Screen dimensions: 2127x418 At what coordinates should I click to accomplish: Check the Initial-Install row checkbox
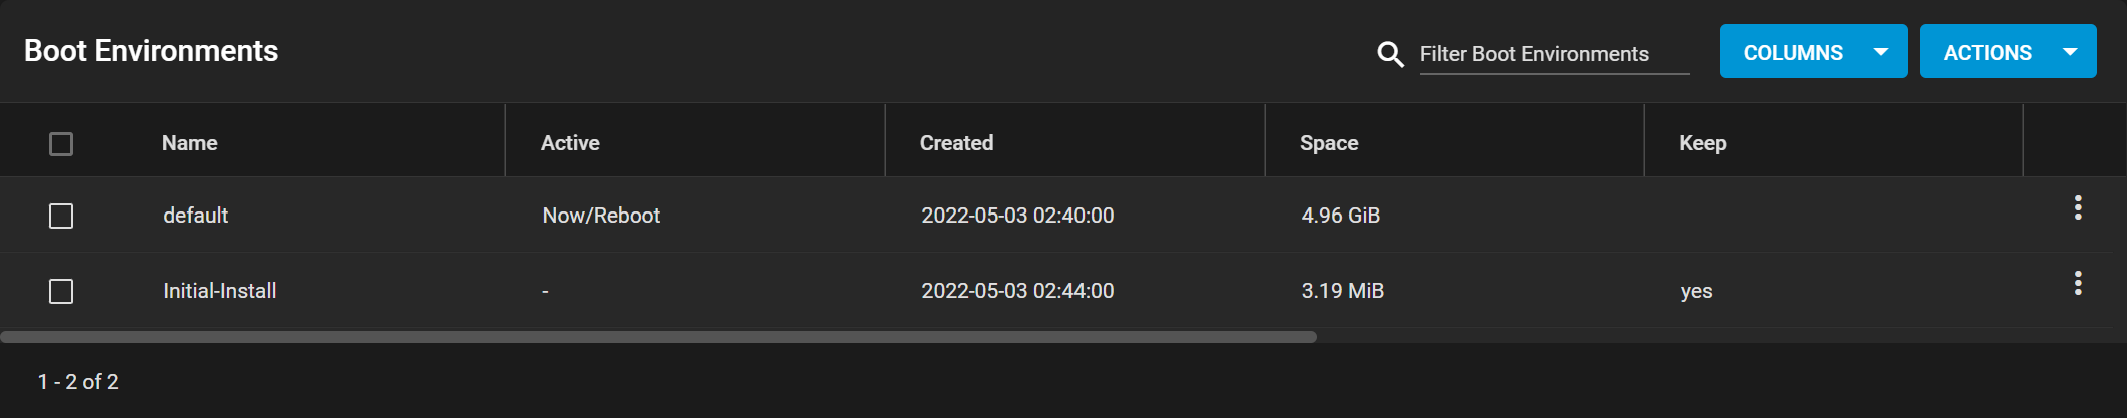click(61, 291)
